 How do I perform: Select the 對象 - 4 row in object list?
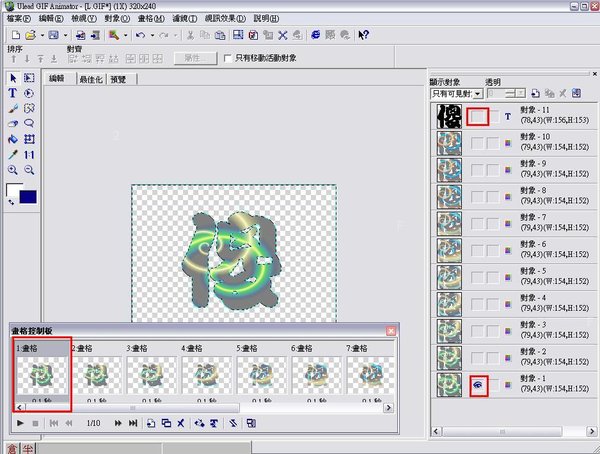point(514,304)
